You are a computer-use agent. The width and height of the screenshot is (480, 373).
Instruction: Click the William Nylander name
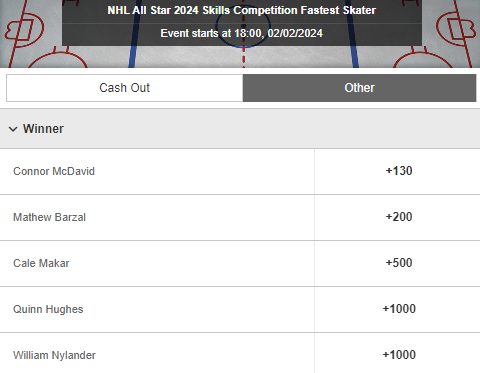pos(54,355)
